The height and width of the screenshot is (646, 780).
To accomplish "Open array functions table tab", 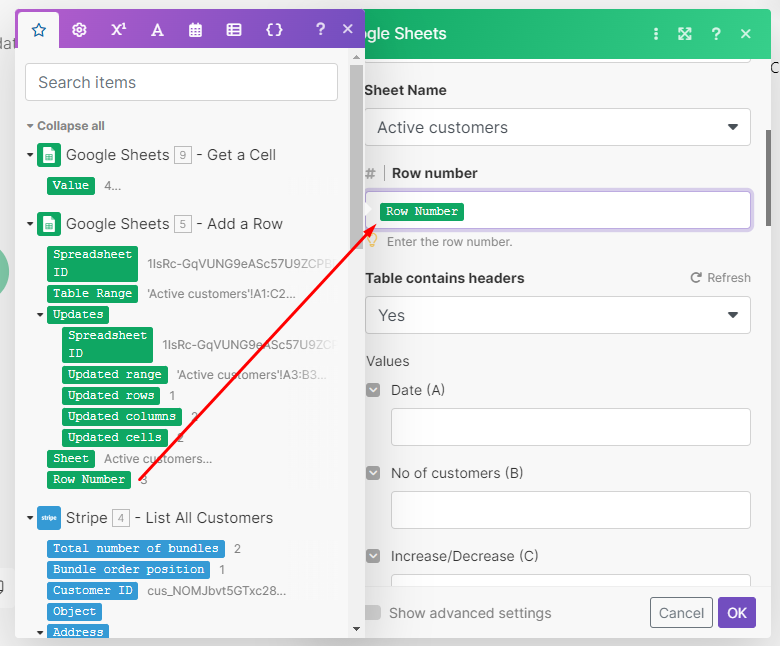I will coord(234,30).
